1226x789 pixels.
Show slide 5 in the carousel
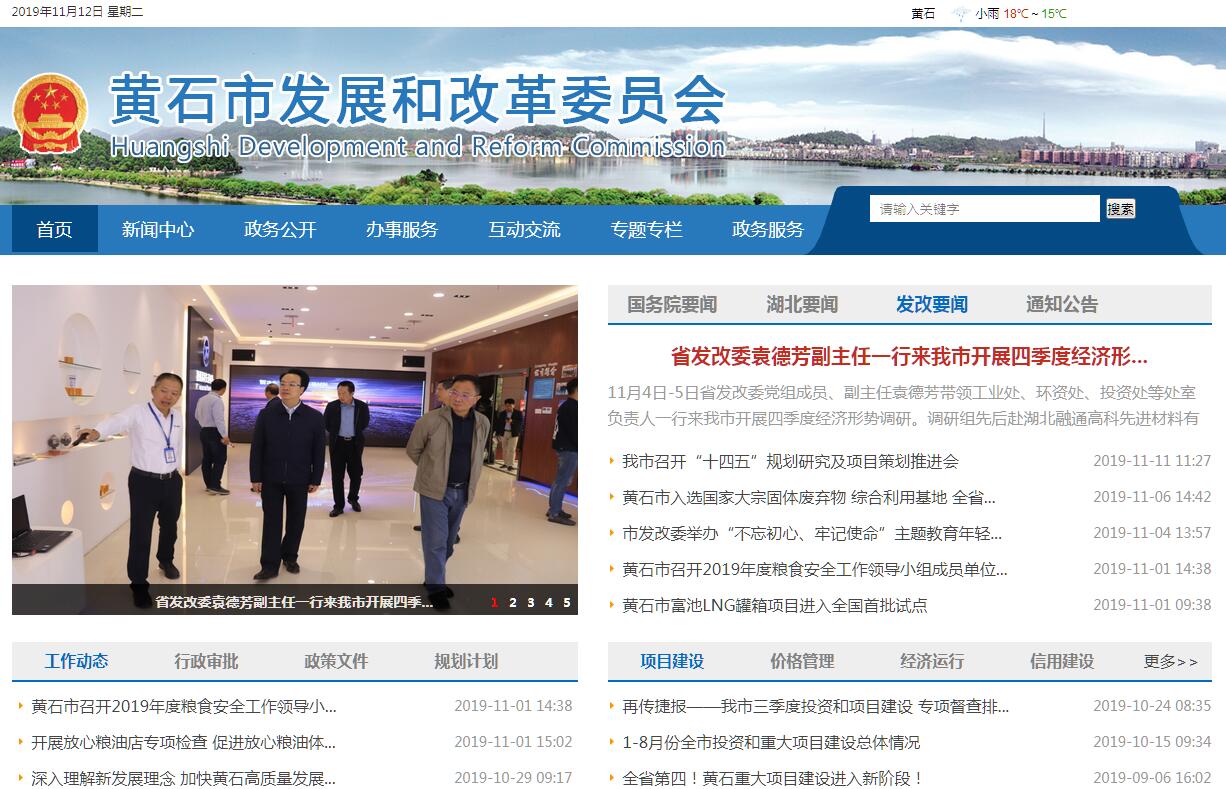[566, 602]
